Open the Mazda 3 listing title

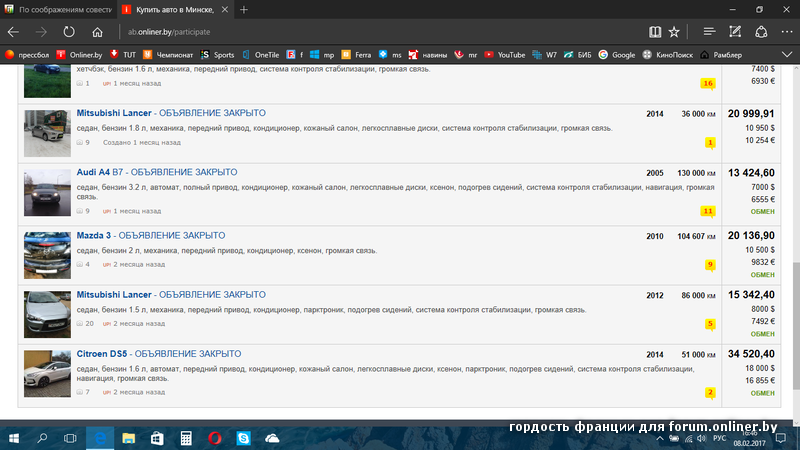[151, 235]
